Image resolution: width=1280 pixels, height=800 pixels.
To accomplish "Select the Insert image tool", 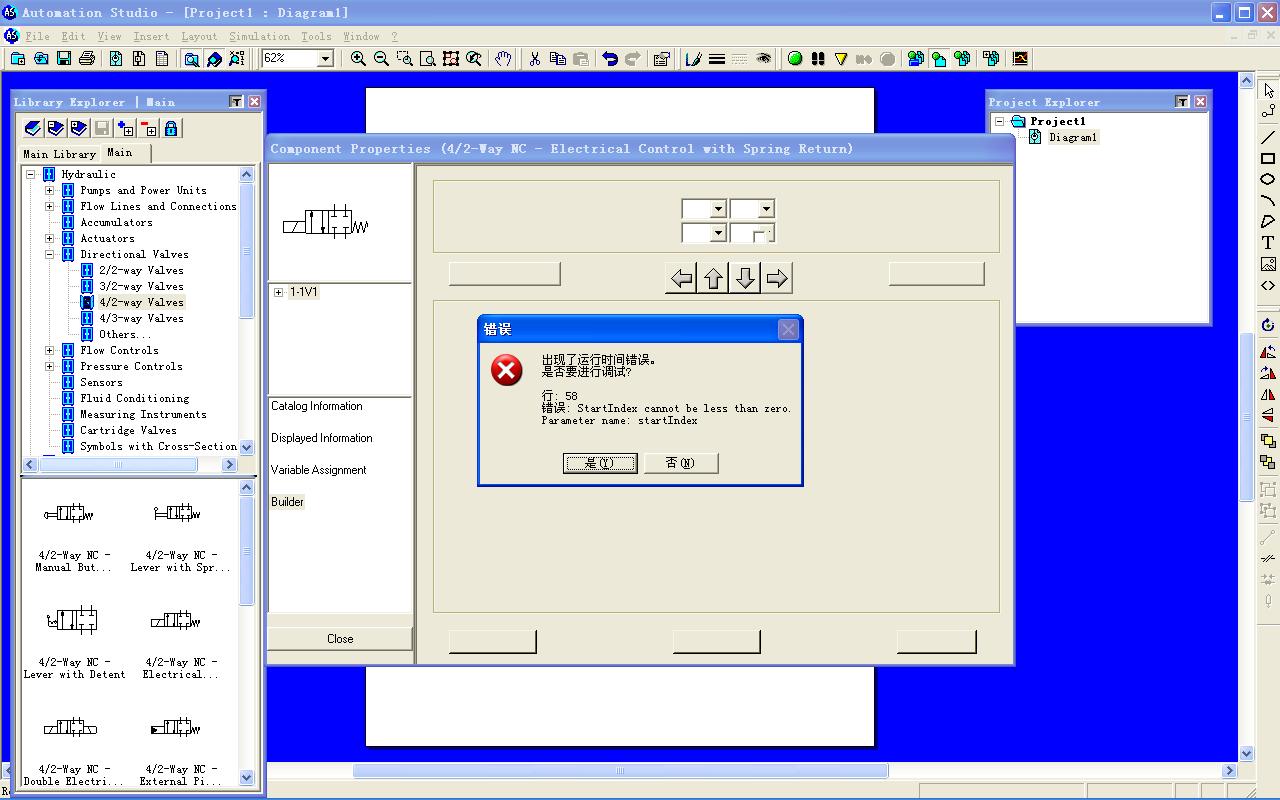I will click(1268, 264).
